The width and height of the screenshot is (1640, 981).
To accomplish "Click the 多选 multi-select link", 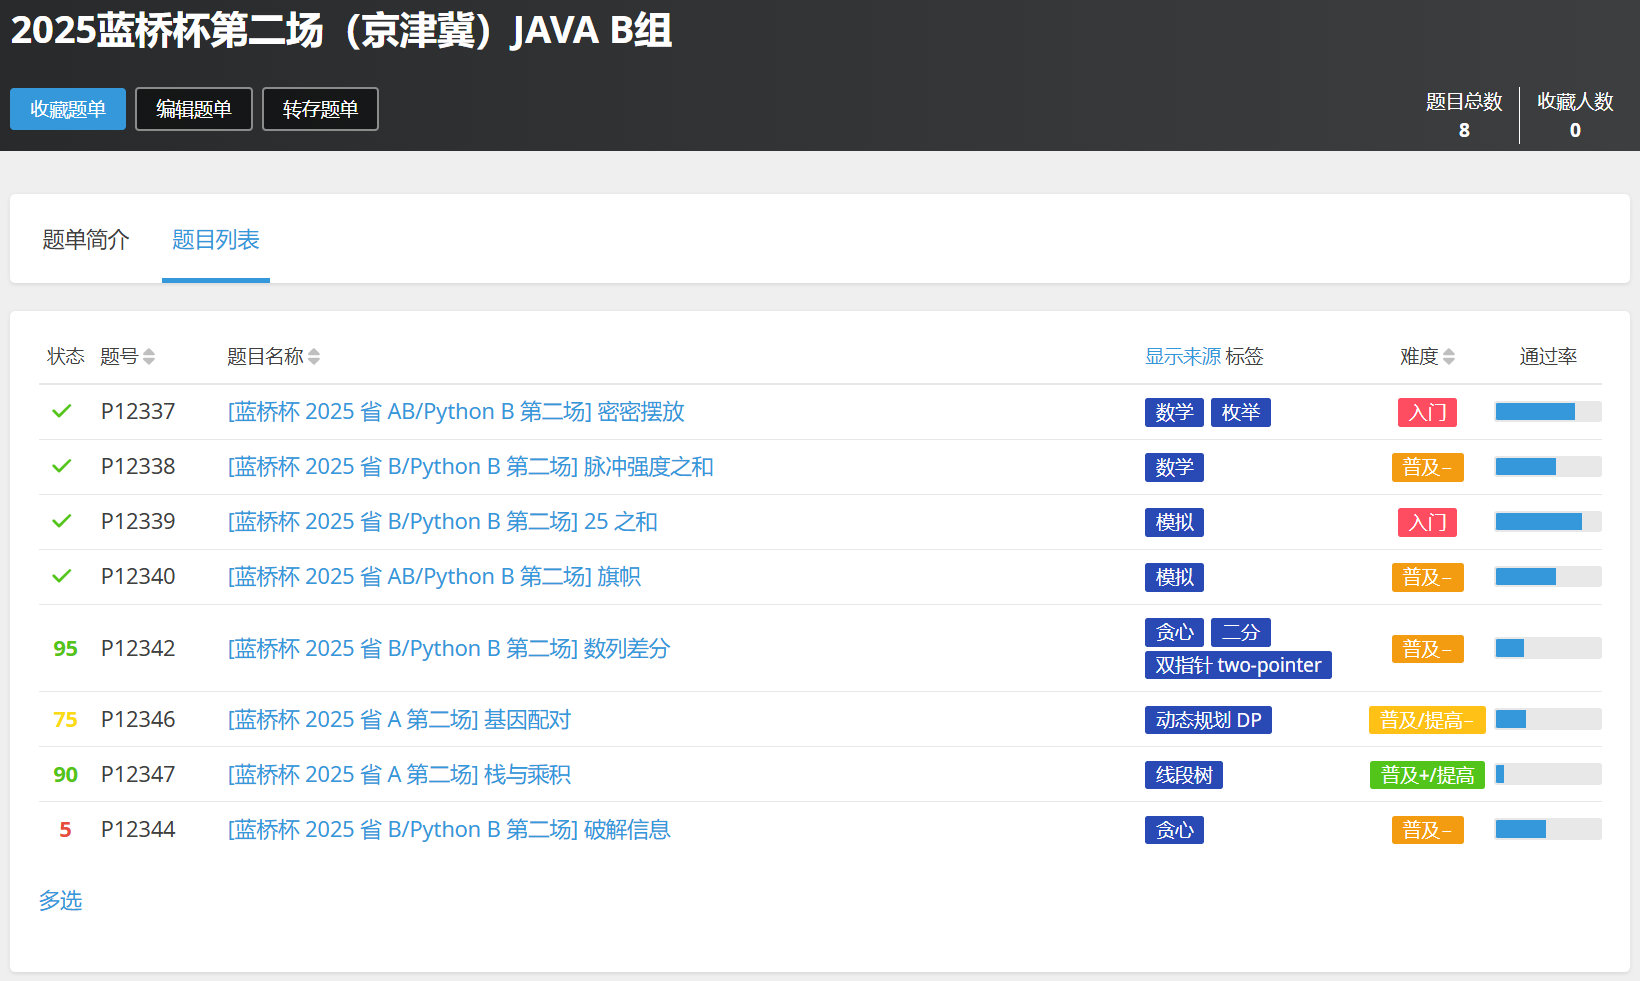I will click(61, 901).
